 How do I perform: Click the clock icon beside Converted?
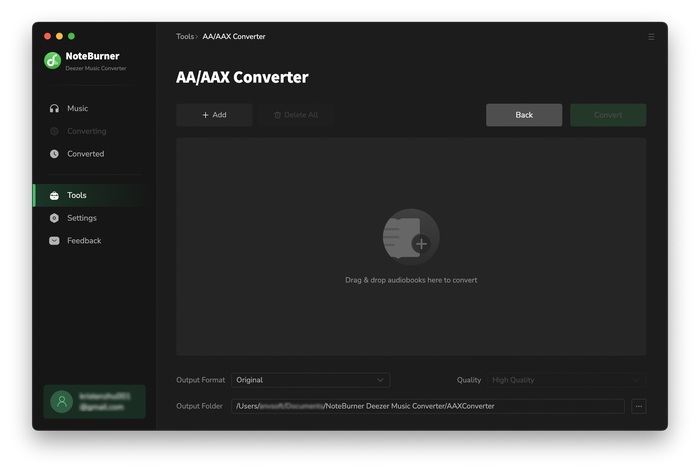[54, 154]
